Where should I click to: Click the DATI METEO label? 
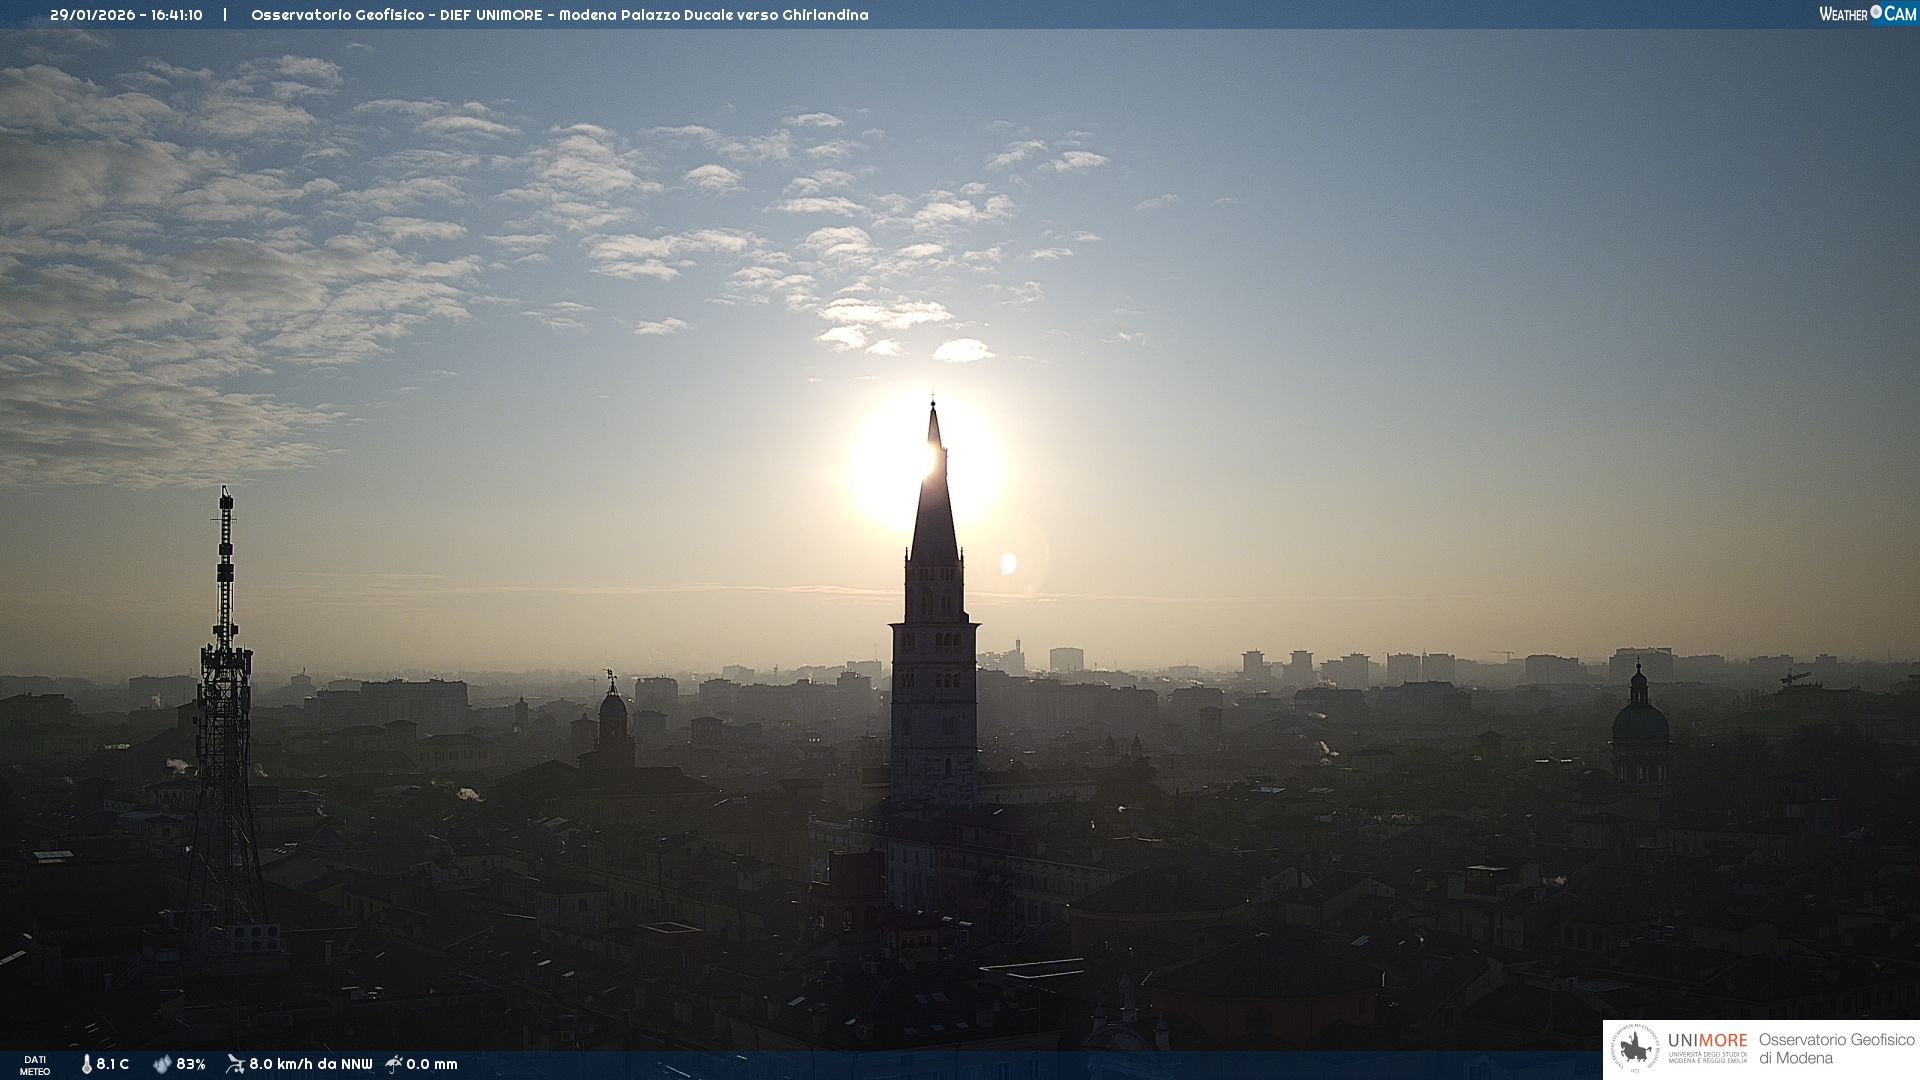coord(35,1065)
